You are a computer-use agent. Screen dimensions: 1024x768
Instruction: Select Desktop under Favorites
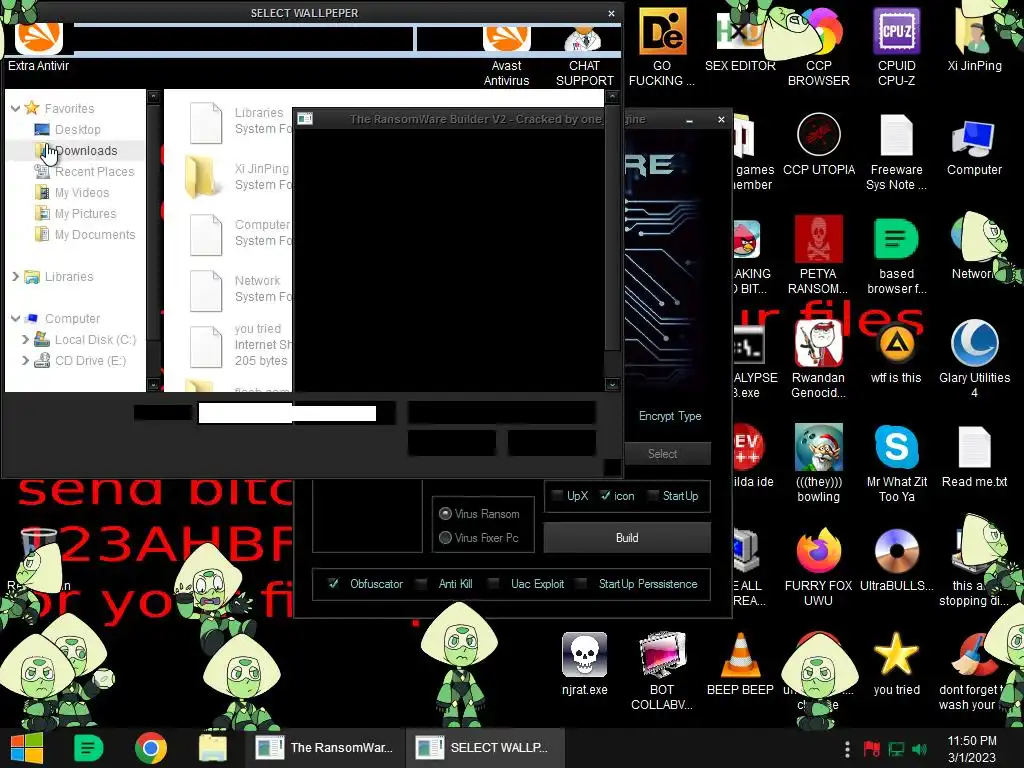[78, 129]
